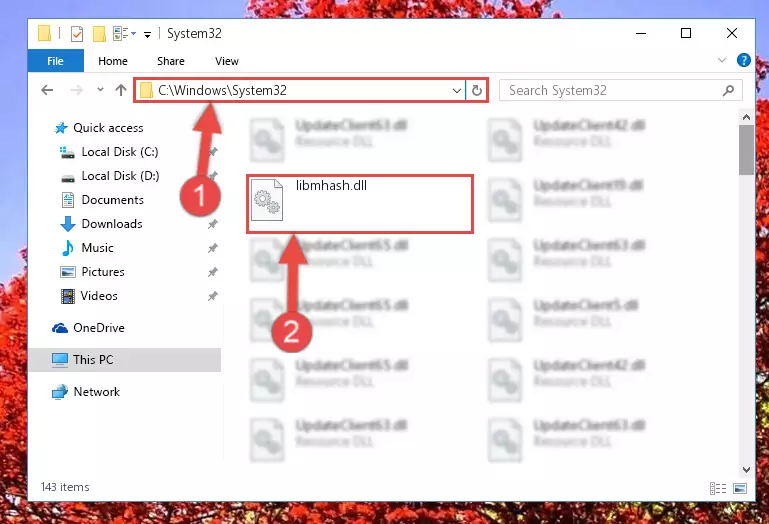Click the Quick access star icon
The height and width of the screenshot is (524, 769).
(x=61, y=128)
